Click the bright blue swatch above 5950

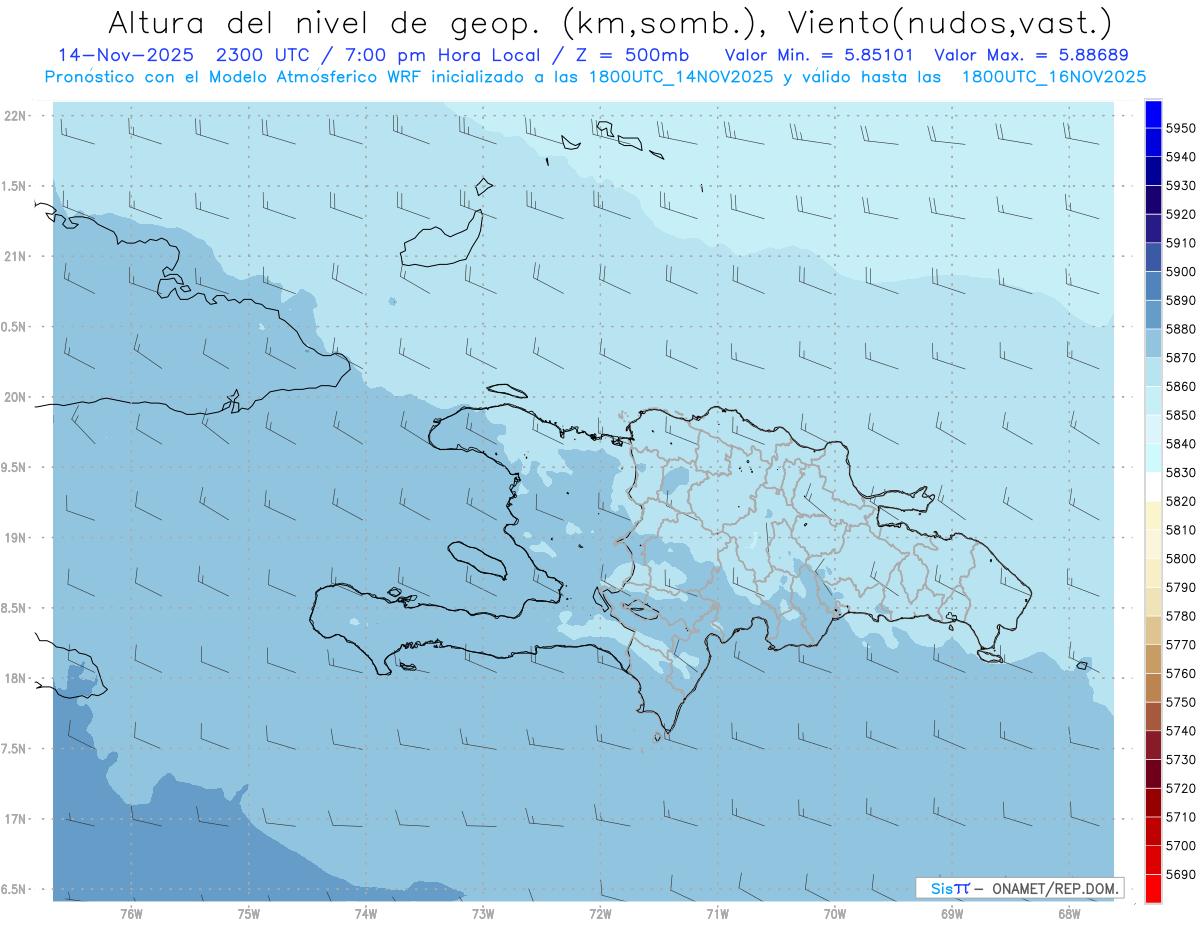tap(1153, 114)
